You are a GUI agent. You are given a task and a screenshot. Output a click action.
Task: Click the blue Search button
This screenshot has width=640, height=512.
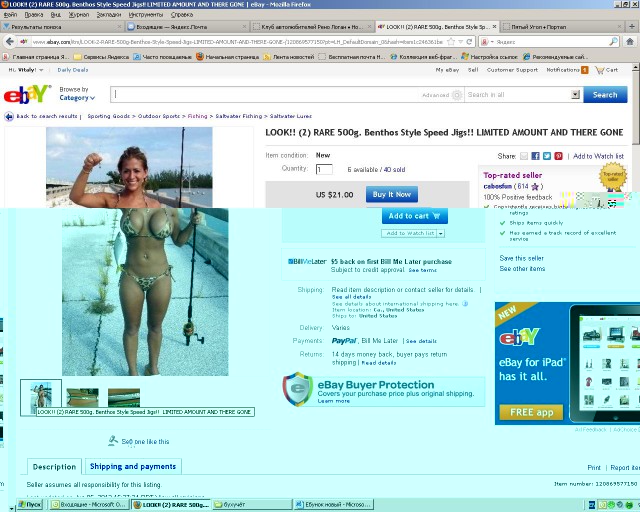pyautogui.click(x=605, y=95)
